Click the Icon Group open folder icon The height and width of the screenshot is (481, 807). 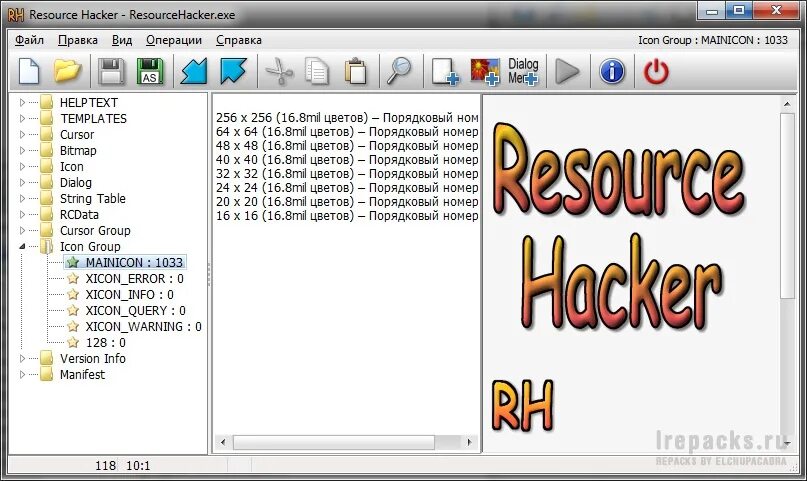47,246
